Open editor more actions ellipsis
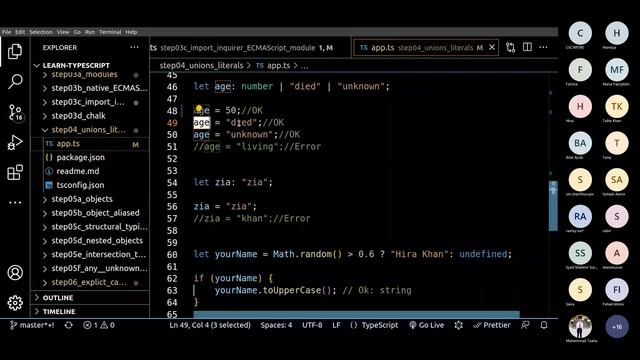 [x=543, y=47]
